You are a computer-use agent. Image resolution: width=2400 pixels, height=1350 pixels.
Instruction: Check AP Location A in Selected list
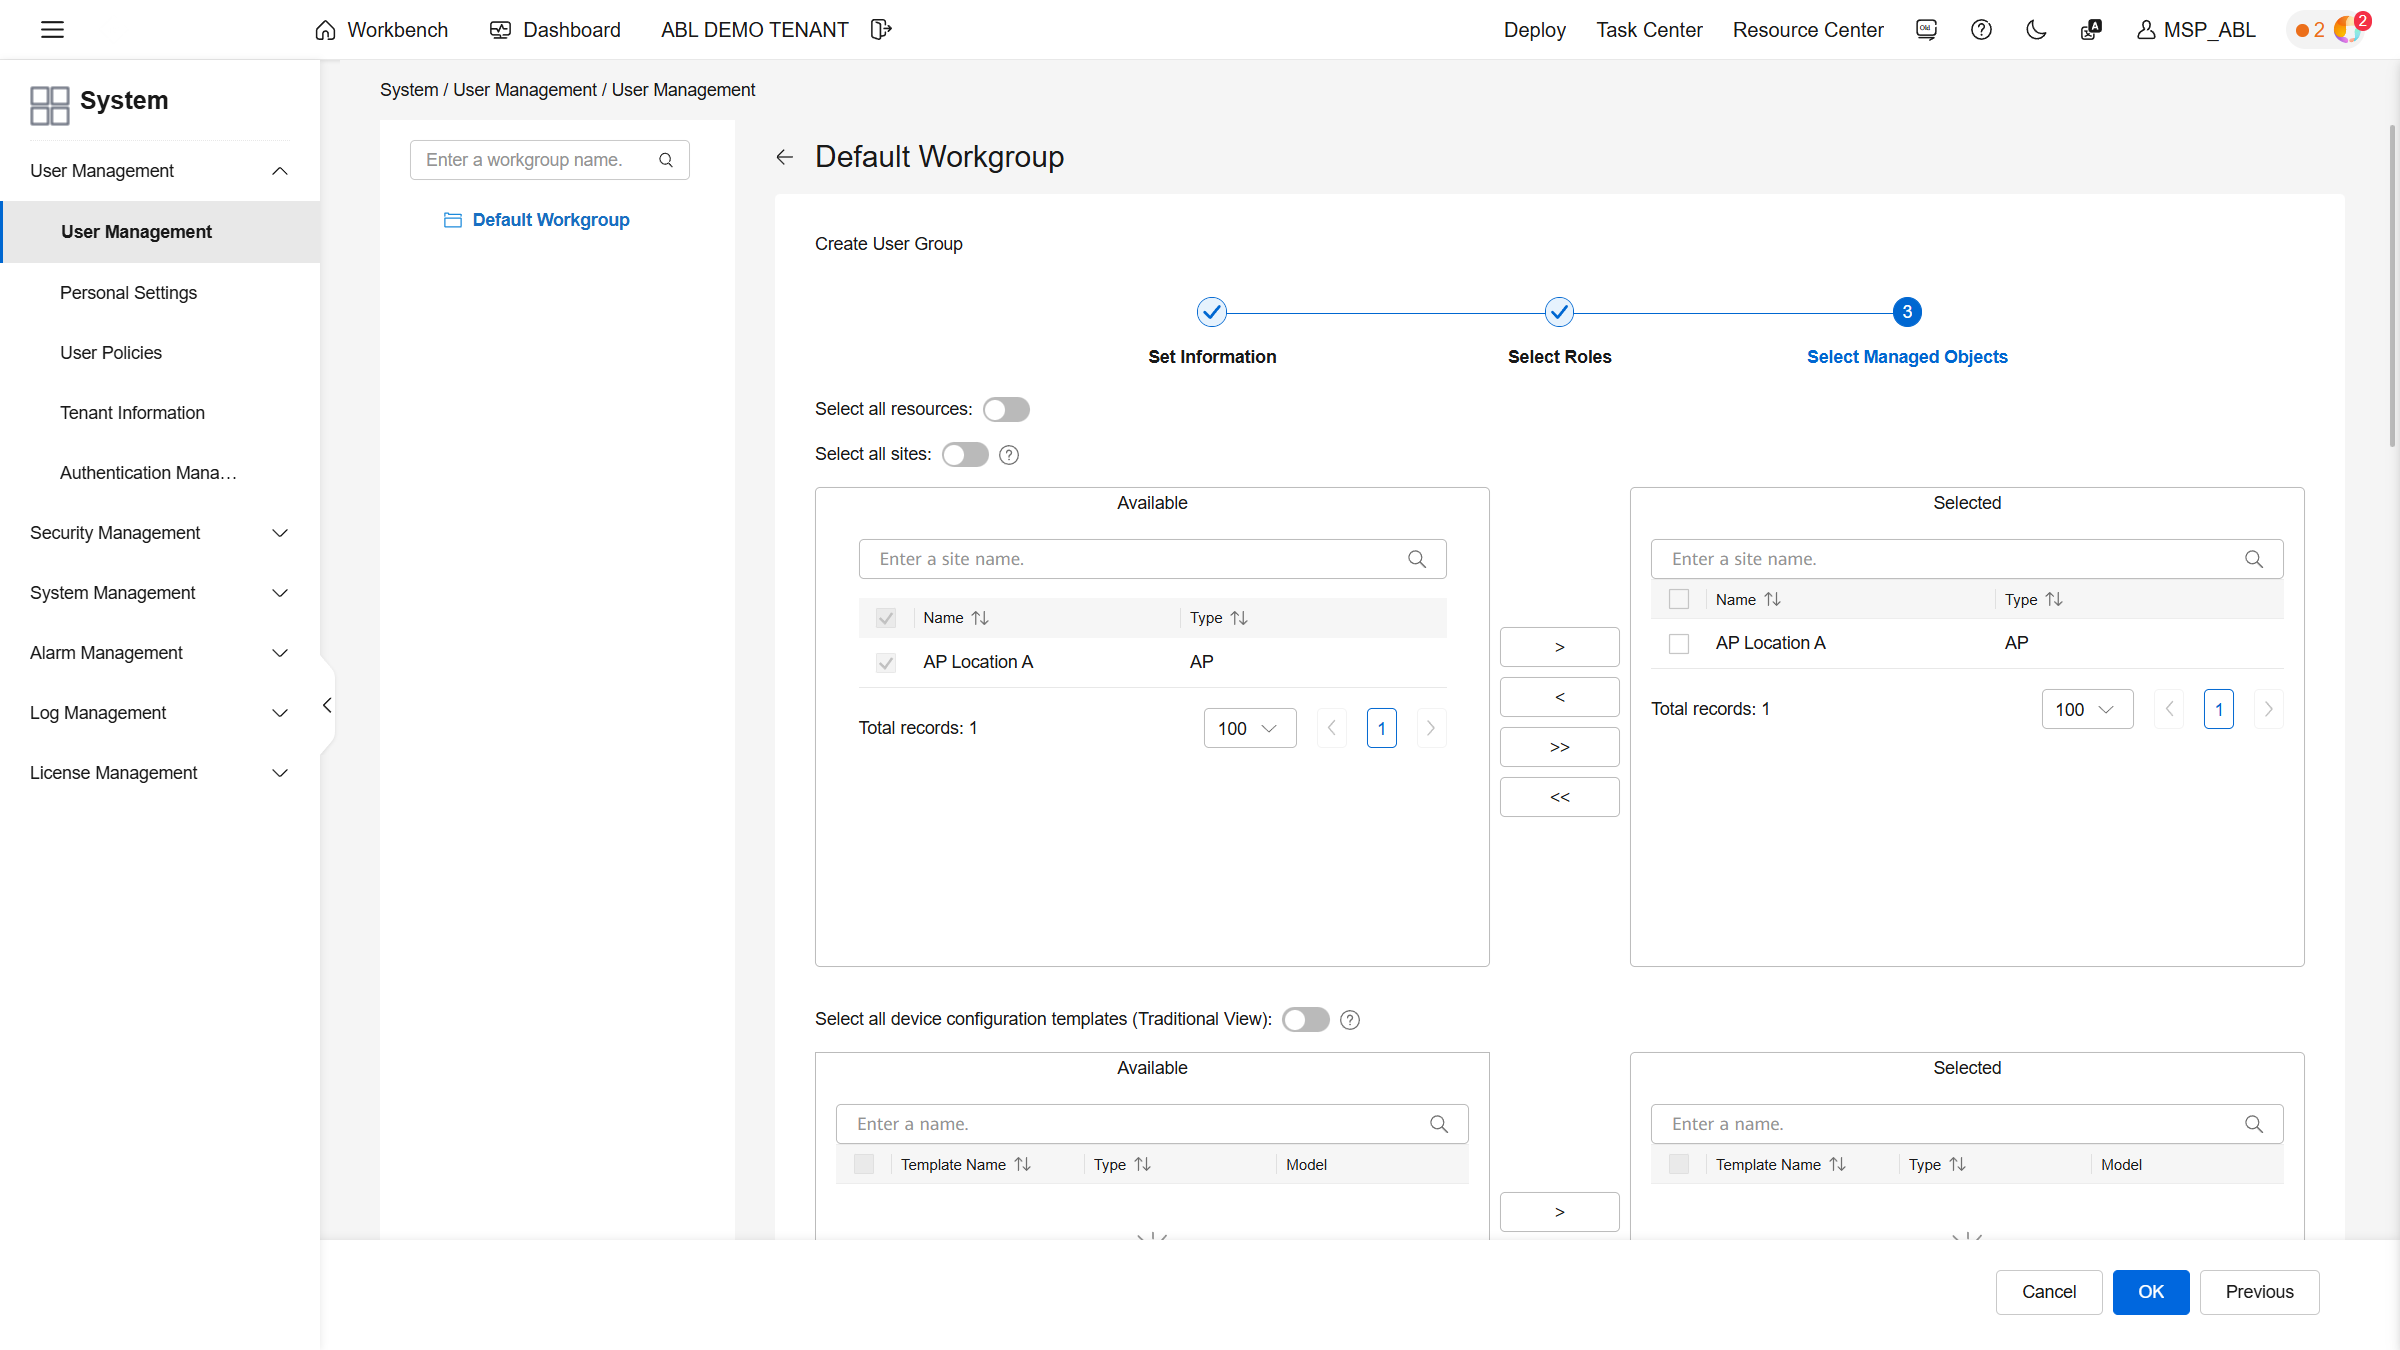[x=1679, y=643]
